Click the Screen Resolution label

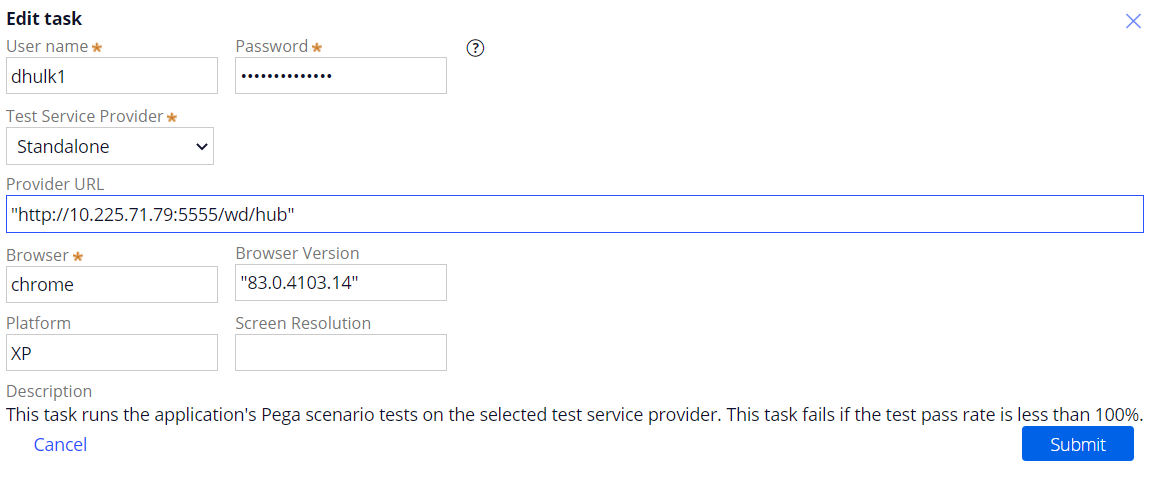coord(303,323)
